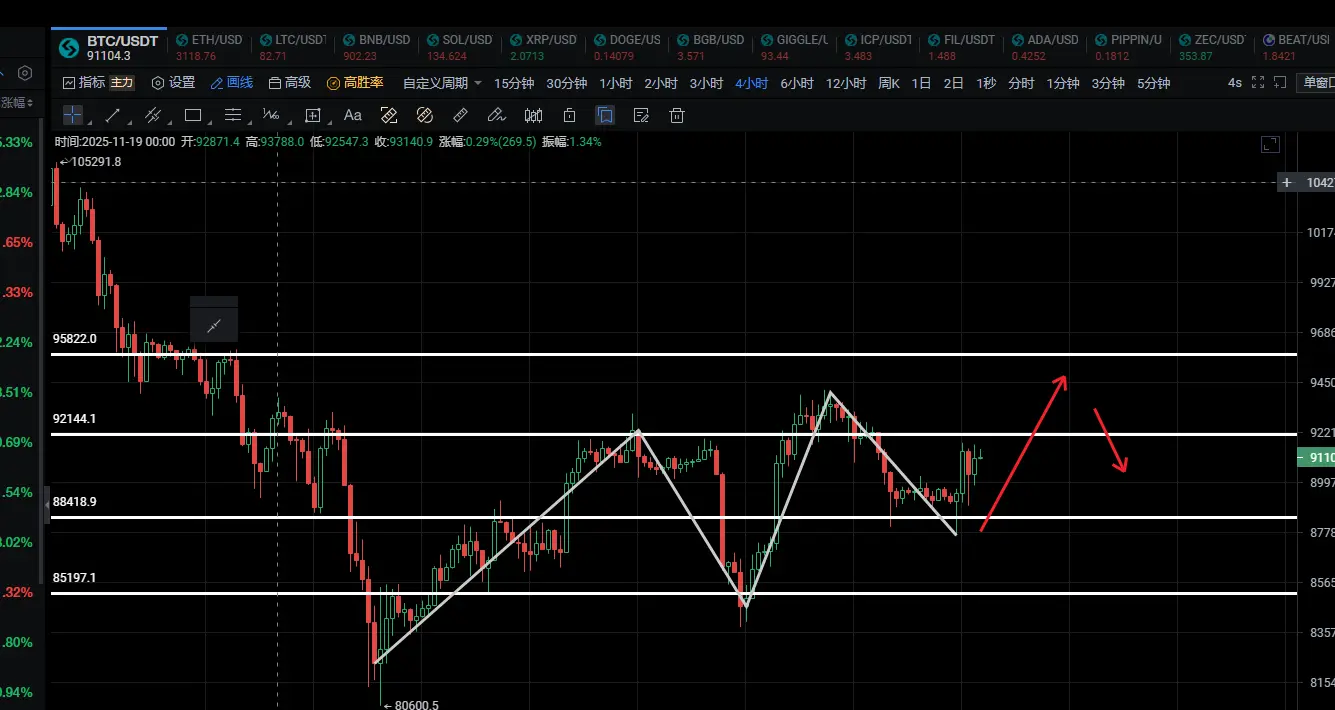
Task: Switch to the 1日 daily timeframe
Action: (x=921, y=83)
